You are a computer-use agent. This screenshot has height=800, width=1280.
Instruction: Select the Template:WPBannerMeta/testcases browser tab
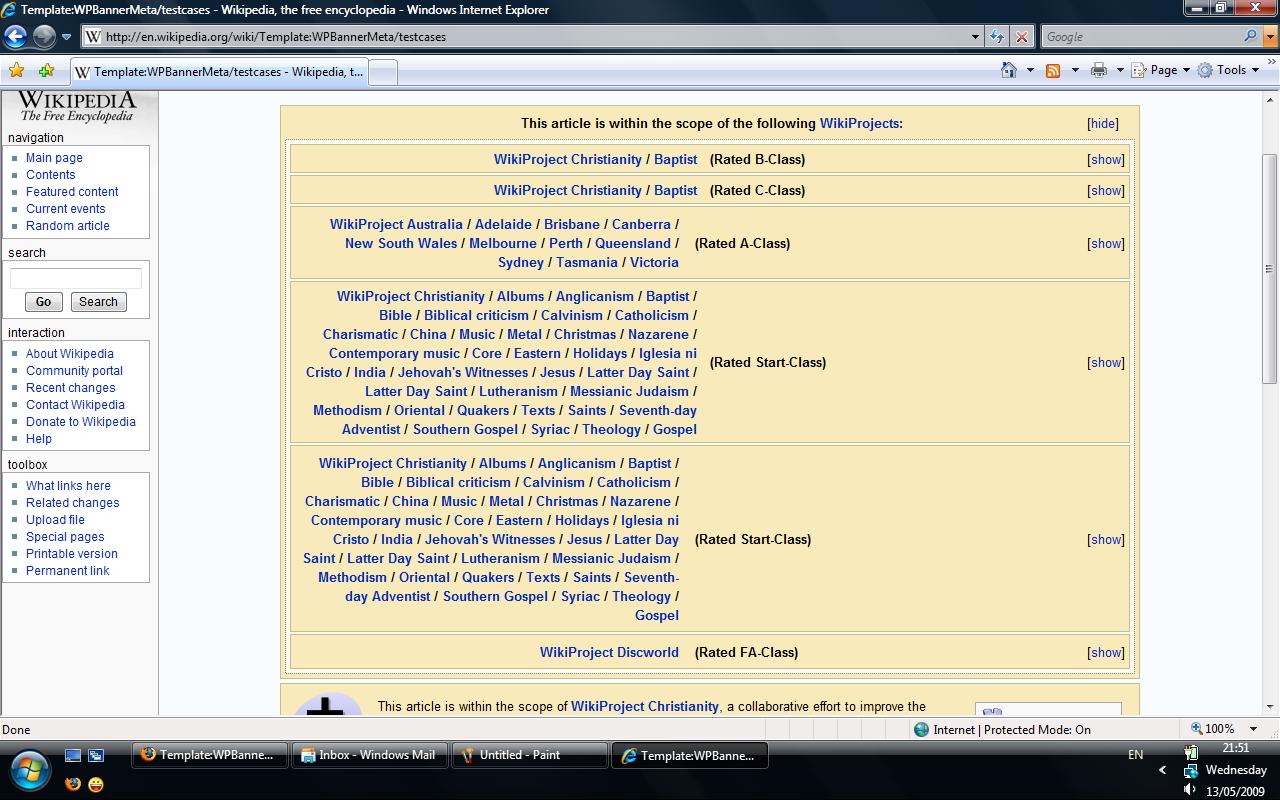point(220,72)
